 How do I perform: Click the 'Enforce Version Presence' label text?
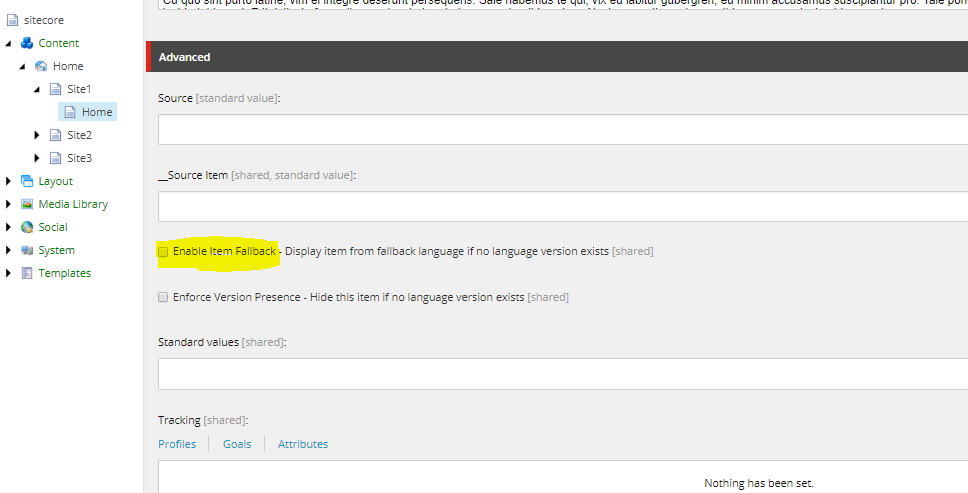tap(236, 297)
